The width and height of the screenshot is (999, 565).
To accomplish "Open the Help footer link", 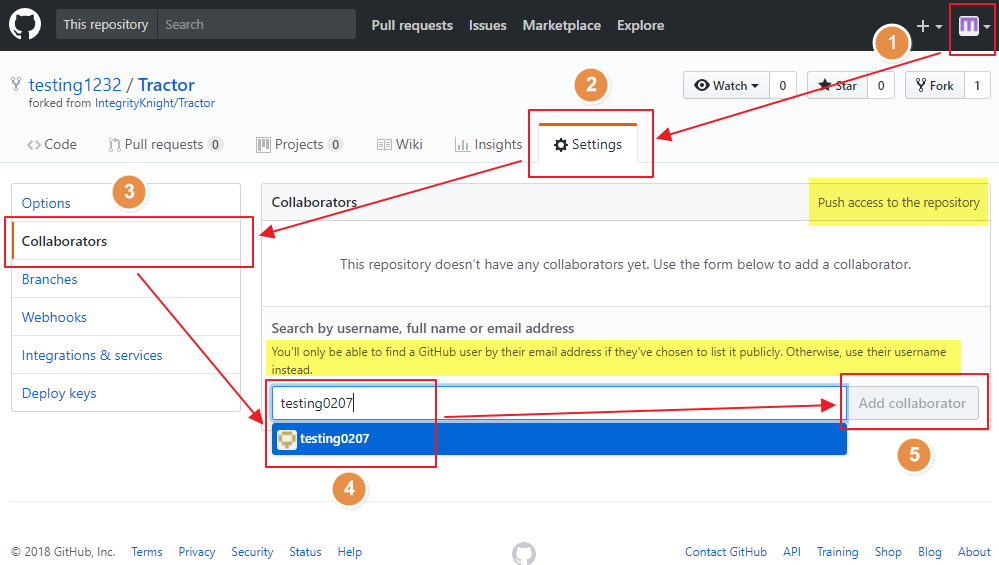I will coord(350,552).
